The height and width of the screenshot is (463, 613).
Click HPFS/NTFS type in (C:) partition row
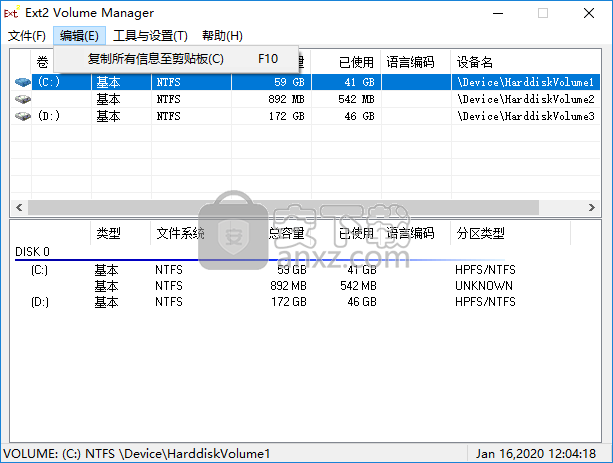[485, 270]
